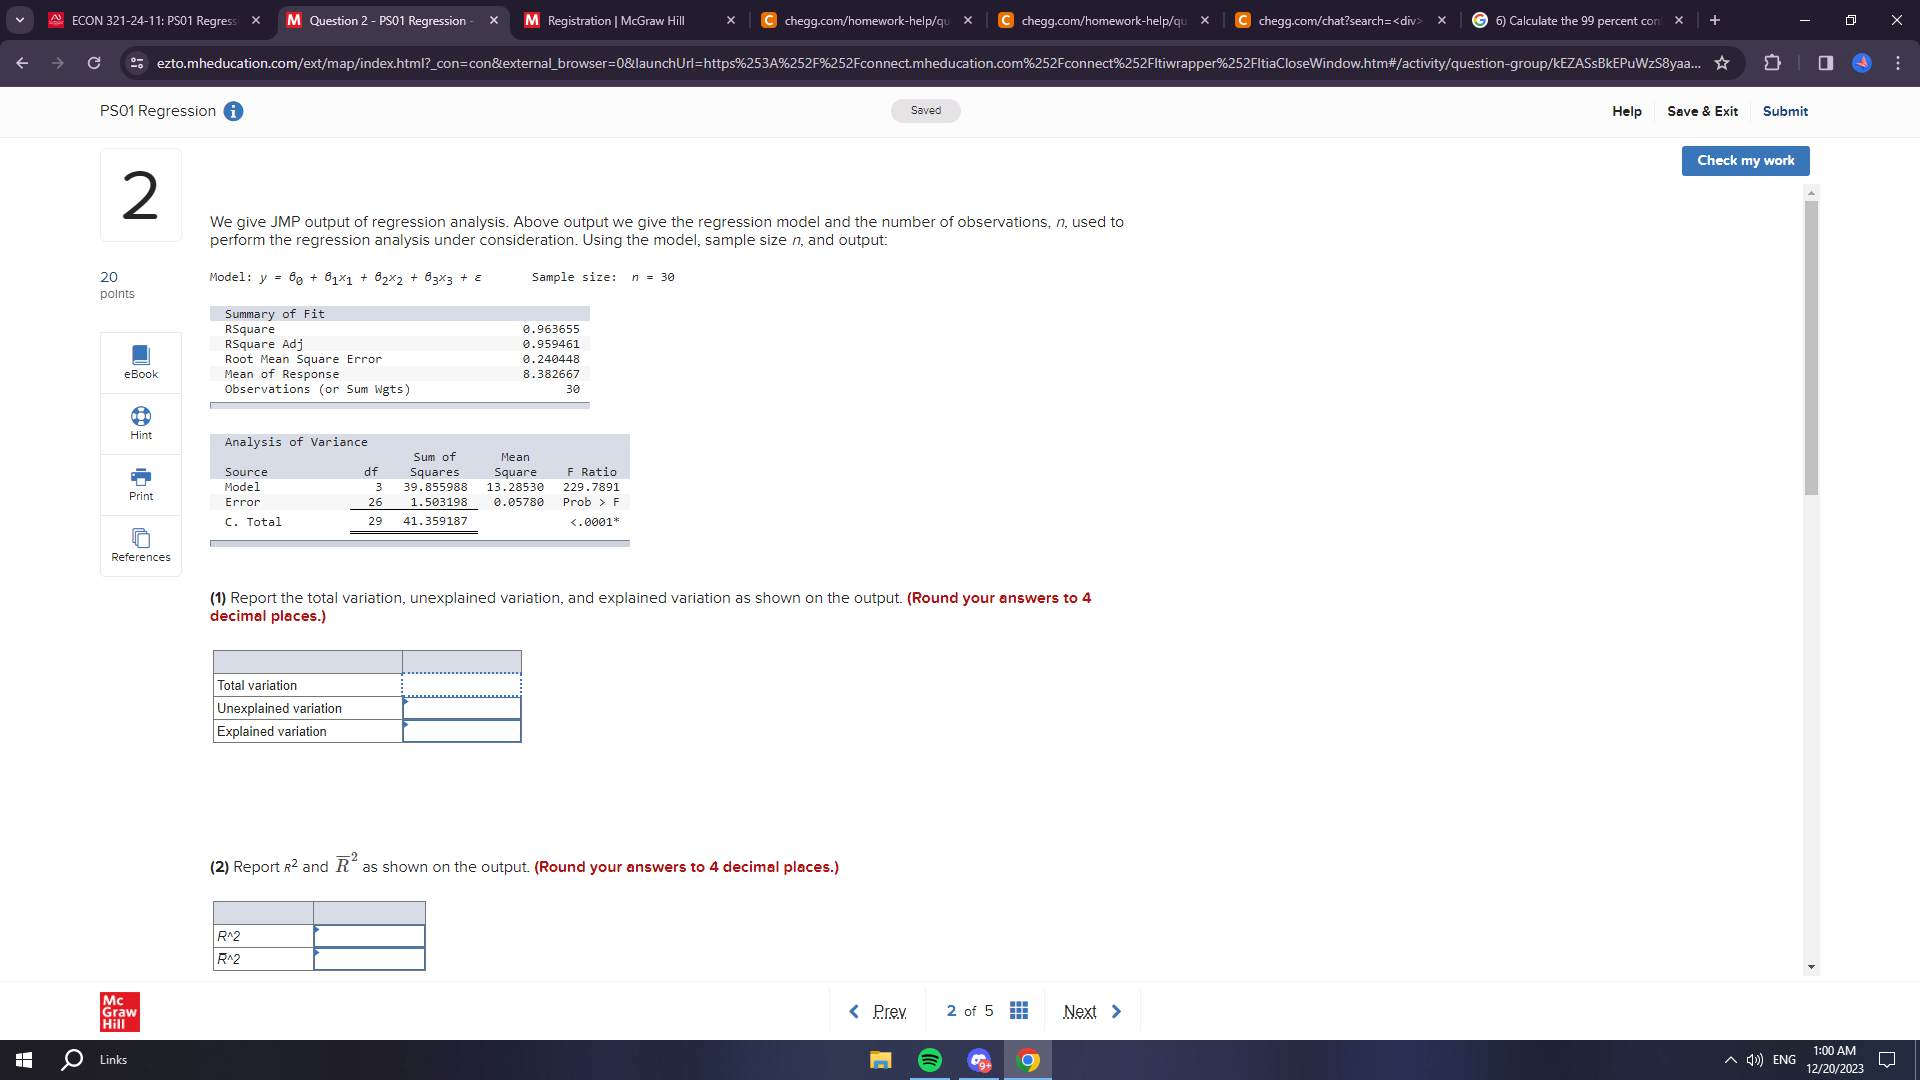Click the Hint icon in the sidebar
Viewport: 1920px width, 1080px height.
140,423
